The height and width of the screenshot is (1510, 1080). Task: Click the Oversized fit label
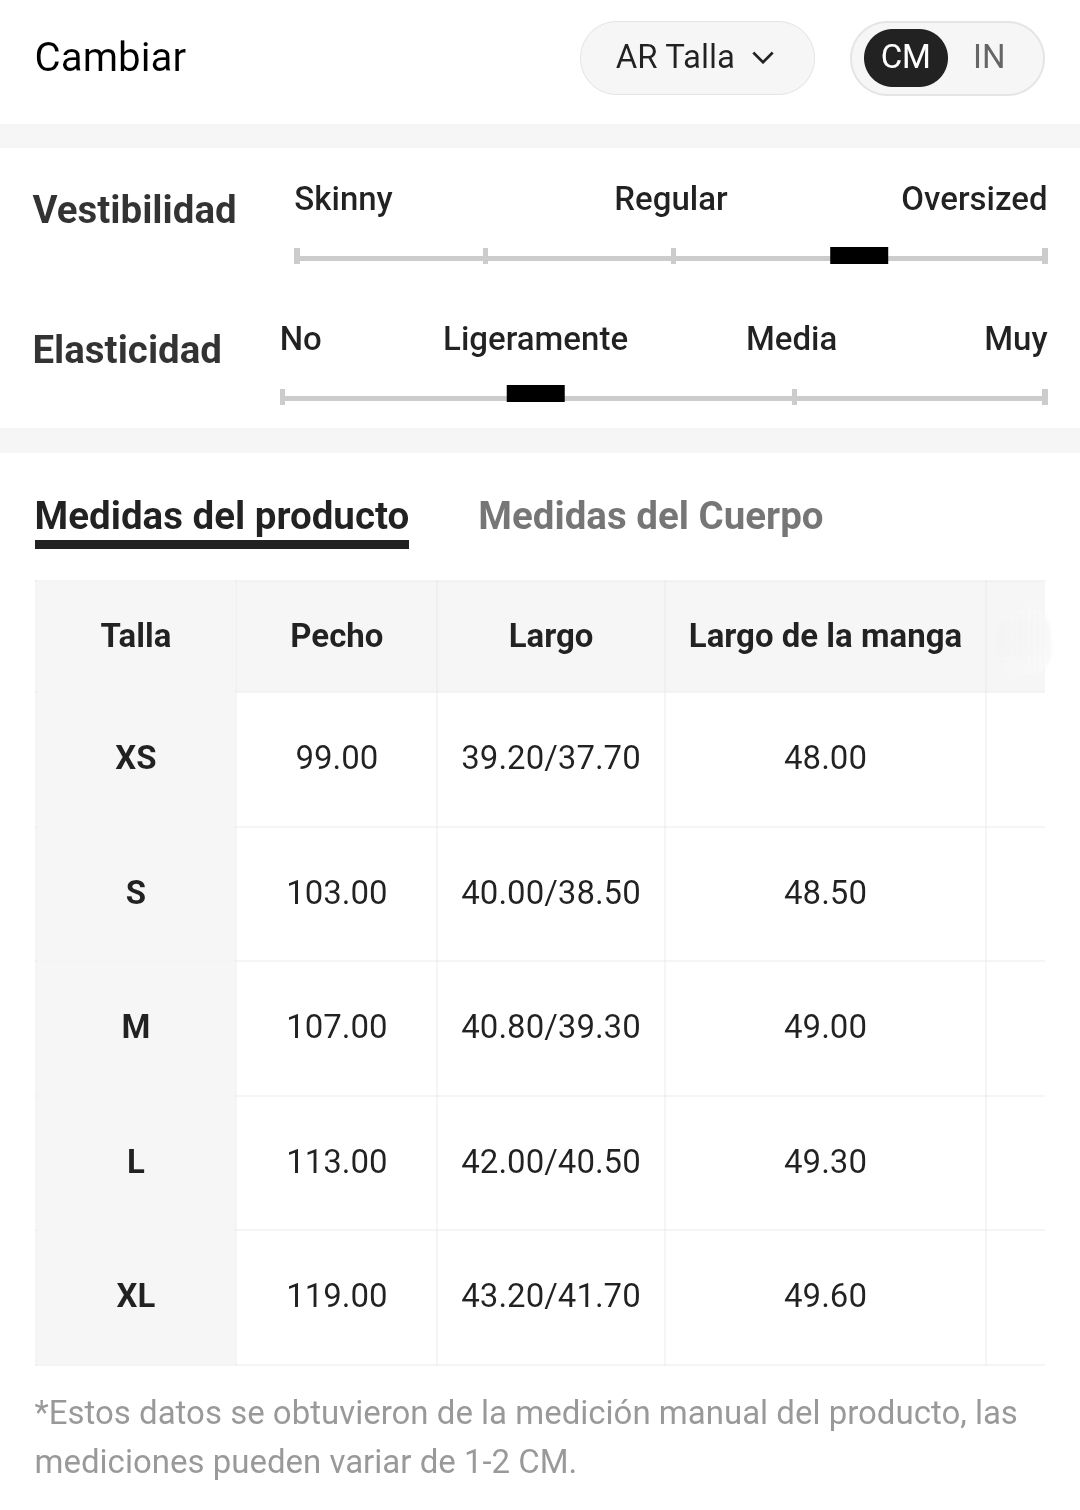click(974, 199)
